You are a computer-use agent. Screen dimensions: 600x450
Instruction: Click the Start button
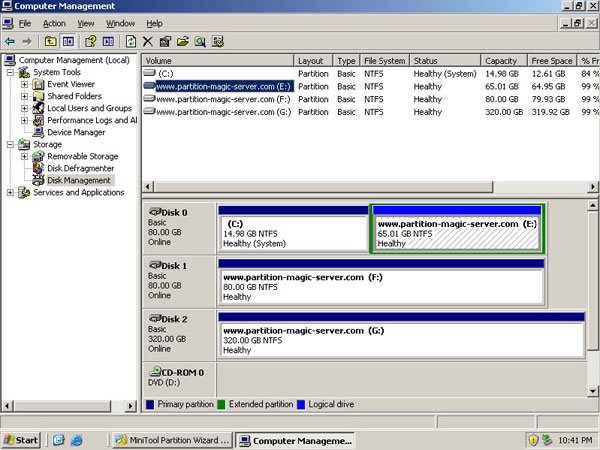pyautogui.click(x=22, y=440)
